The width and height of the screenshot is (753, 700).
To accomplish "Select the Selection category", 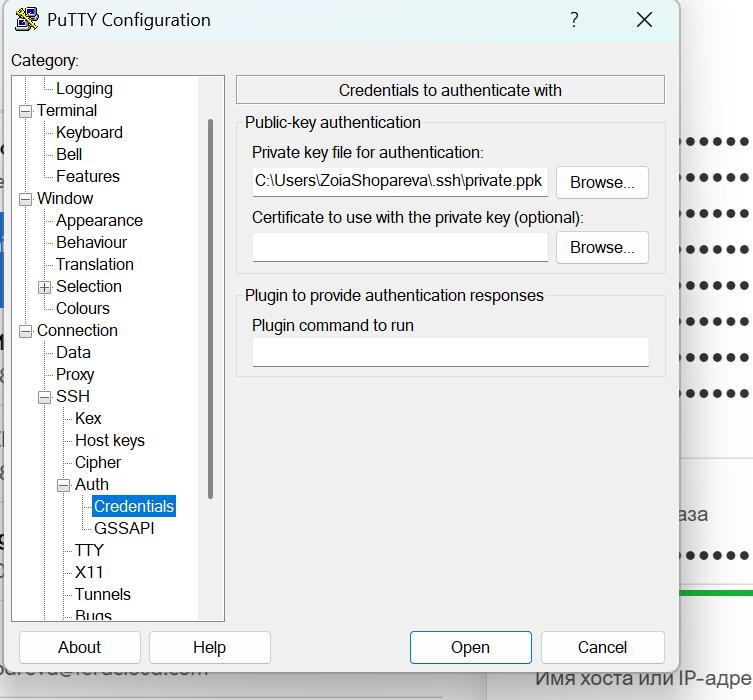I will tap(89, 287).
